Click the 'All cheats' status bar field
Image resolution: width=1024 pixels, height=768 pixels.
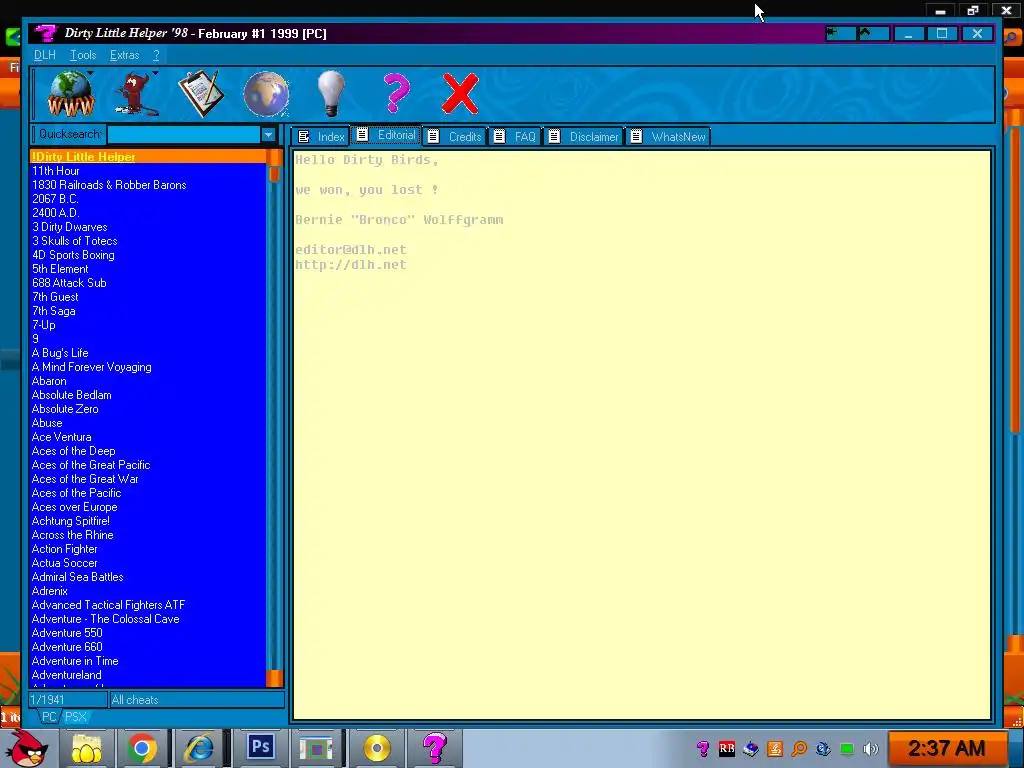pyautogui.click(x=196, y=700)
